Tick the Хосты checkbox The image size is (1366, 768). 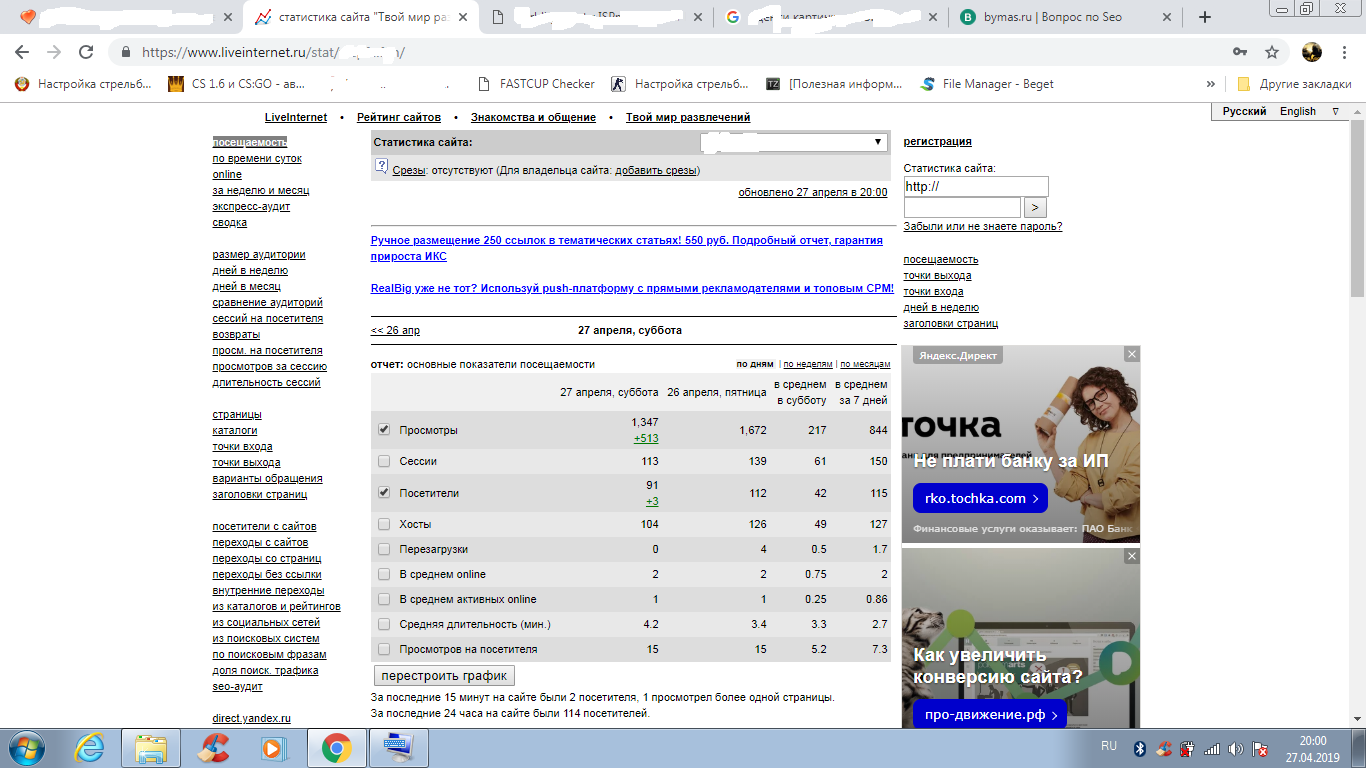pyautogui.click(x=384, y=524)
